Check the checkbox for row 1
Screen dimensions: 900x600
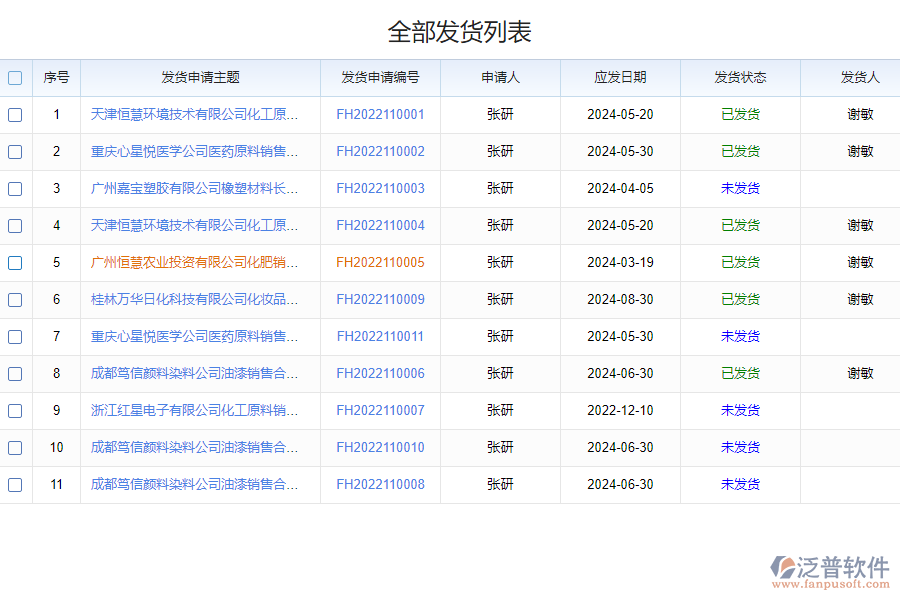(x=15, y=115)
